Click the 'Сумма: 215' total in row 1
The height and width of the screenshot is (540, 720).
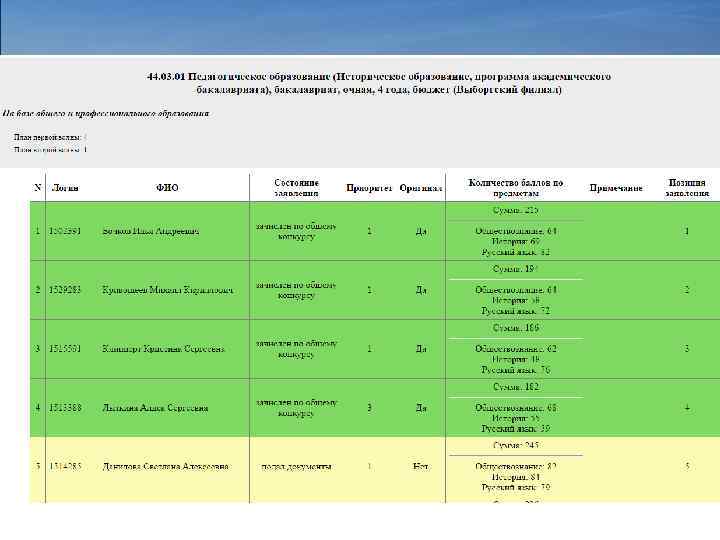pyautogui.click(x=515, y=210)
